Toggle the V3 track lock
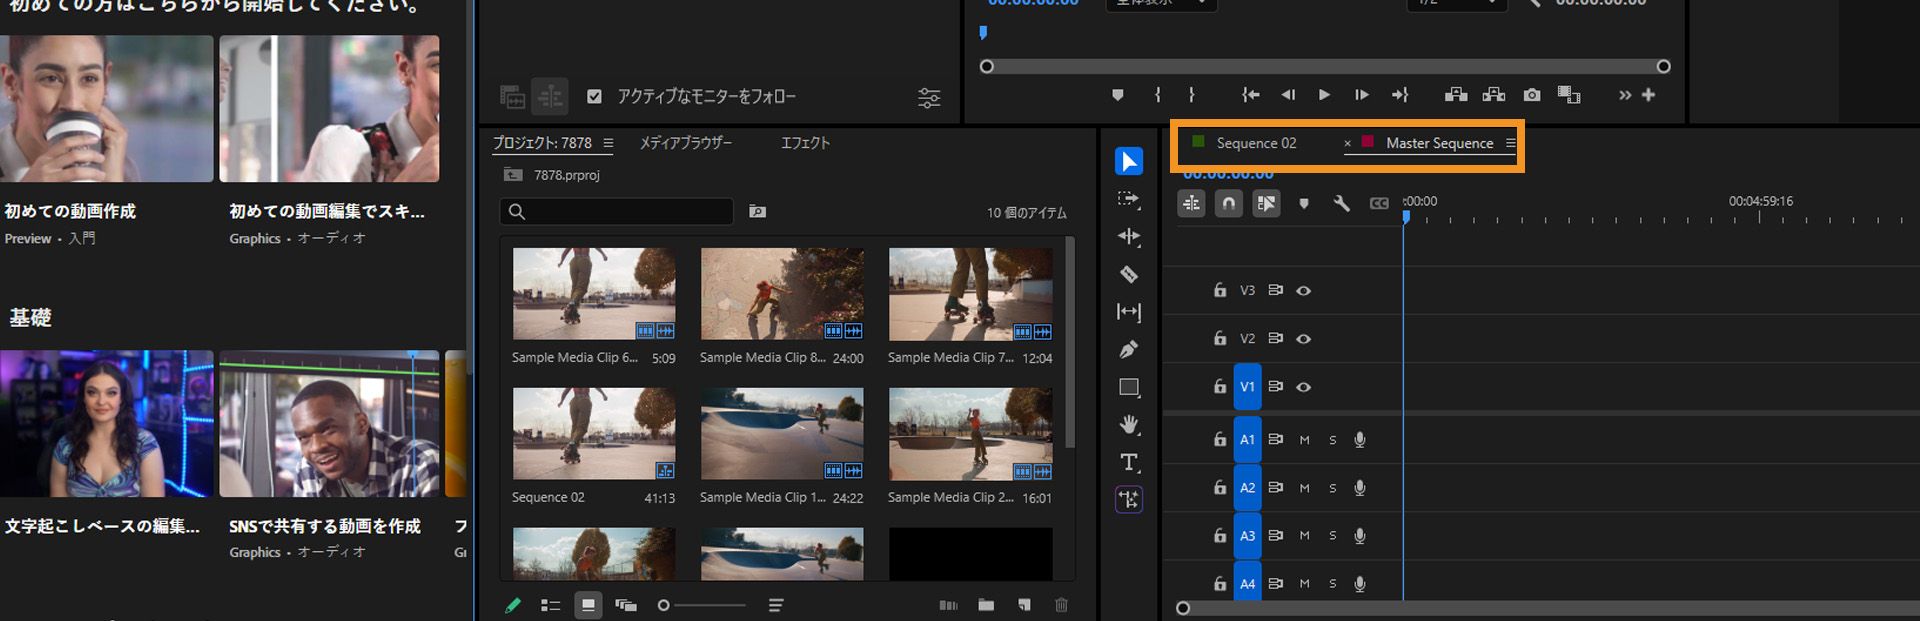Screen dimensions: 1920x621 point(1220,290)
